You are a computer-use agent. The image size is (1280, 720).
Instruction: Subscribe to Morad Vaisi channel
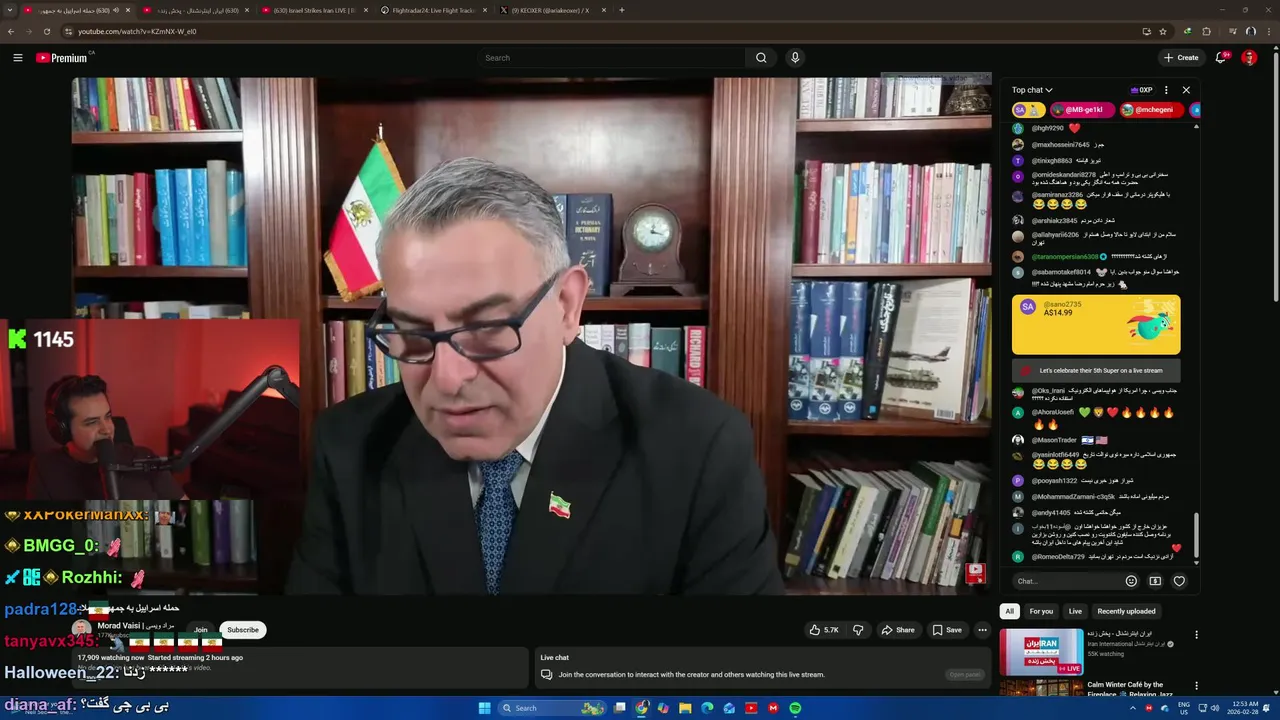242,630
